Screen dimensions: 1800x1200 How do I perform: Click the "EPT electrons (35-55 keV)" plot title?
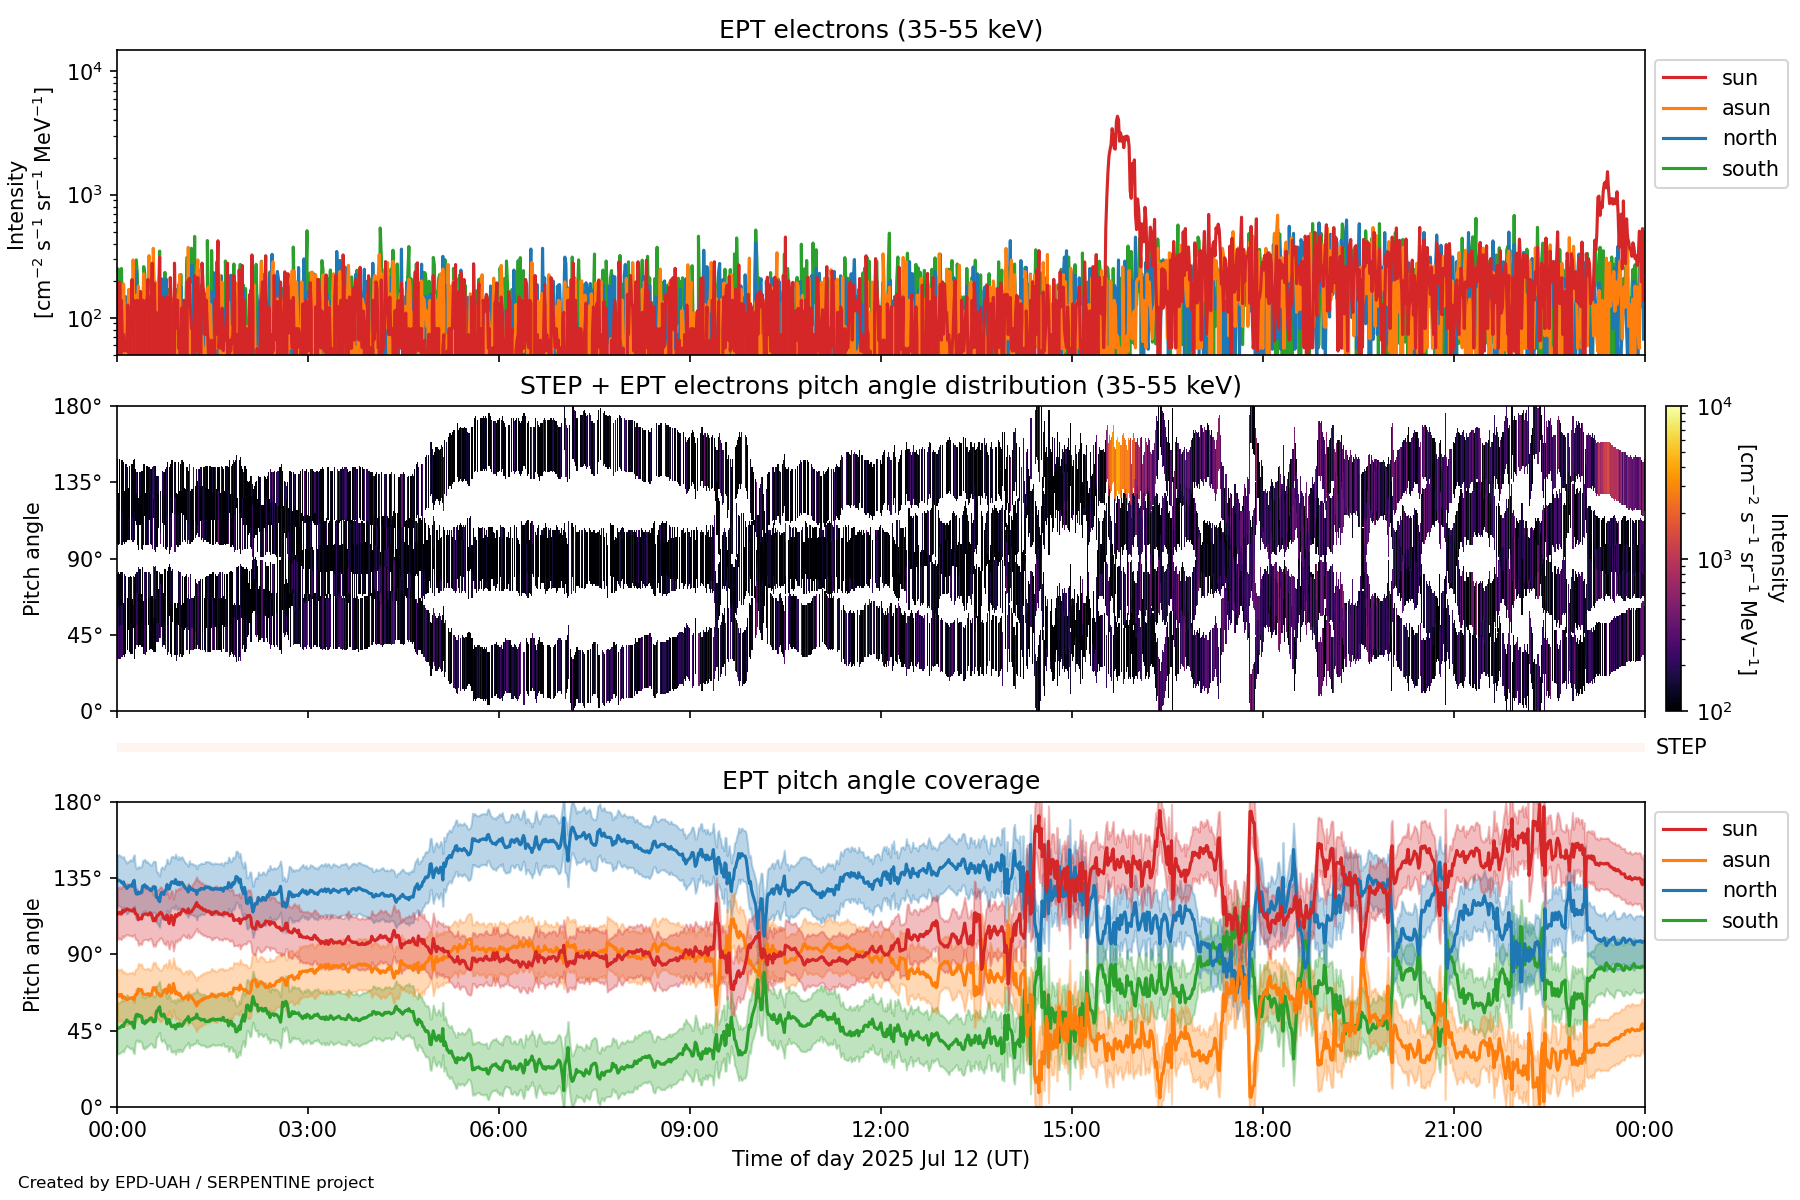(x=880, y=30)
